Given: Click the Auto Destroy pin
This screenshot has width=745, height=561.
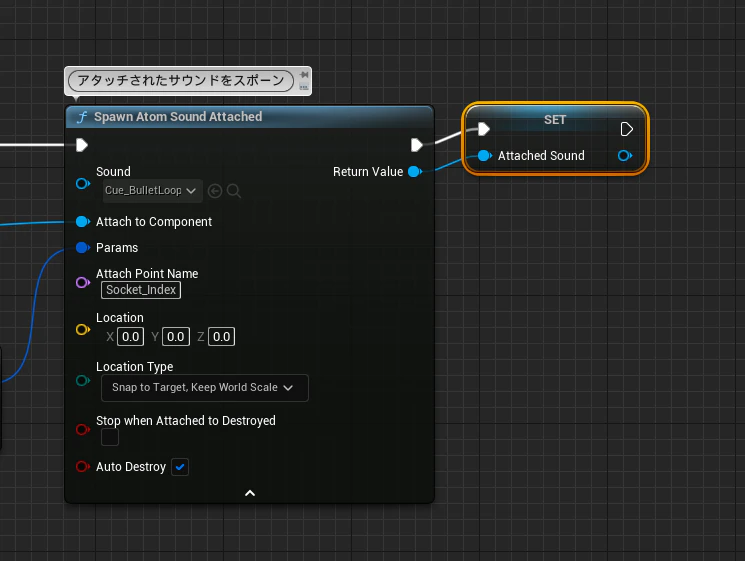Looking at the screenshot, I should point(83,466).
